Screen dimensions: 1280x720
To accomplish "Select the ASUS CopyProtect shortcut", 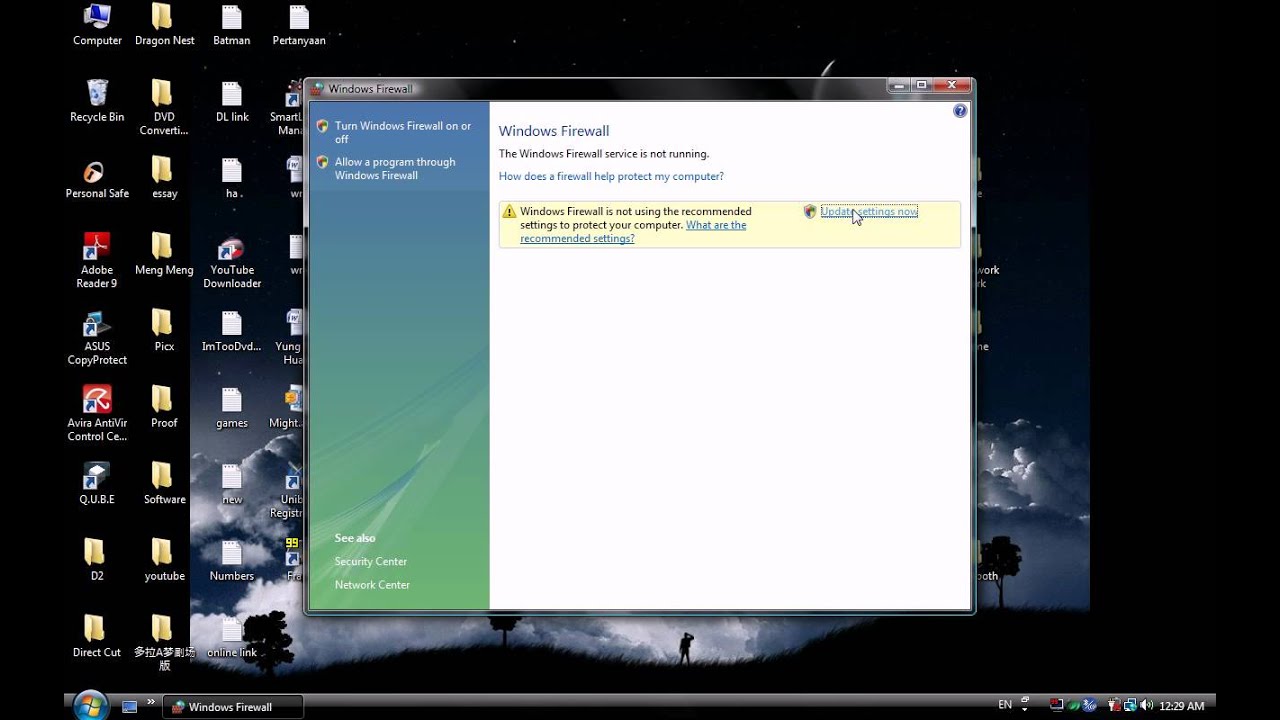I will pos(97,337).
